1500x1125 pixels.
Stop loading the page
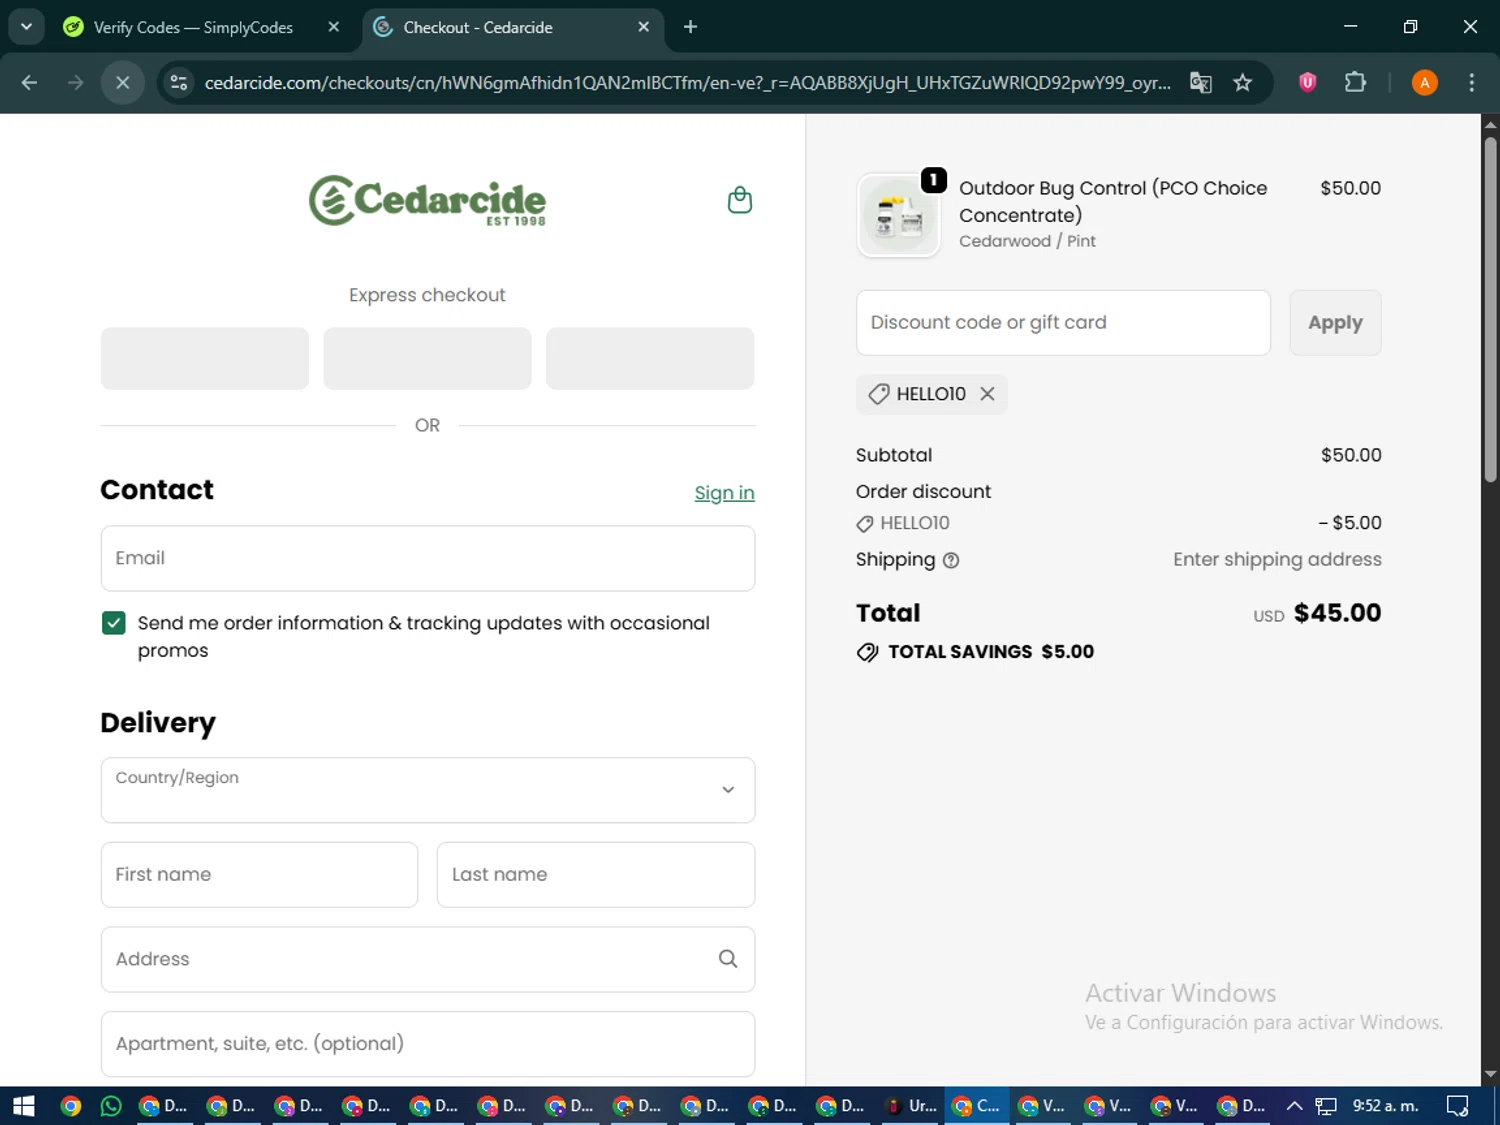coord(122,83)
